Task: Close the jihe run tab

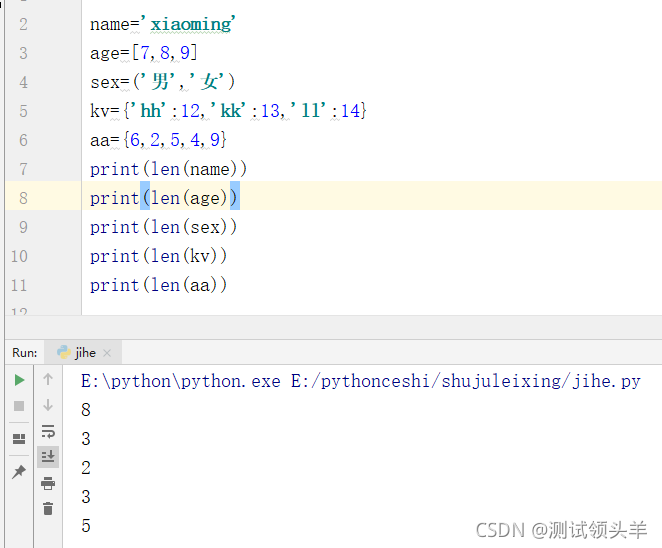Action: click(x=108, y=352)
